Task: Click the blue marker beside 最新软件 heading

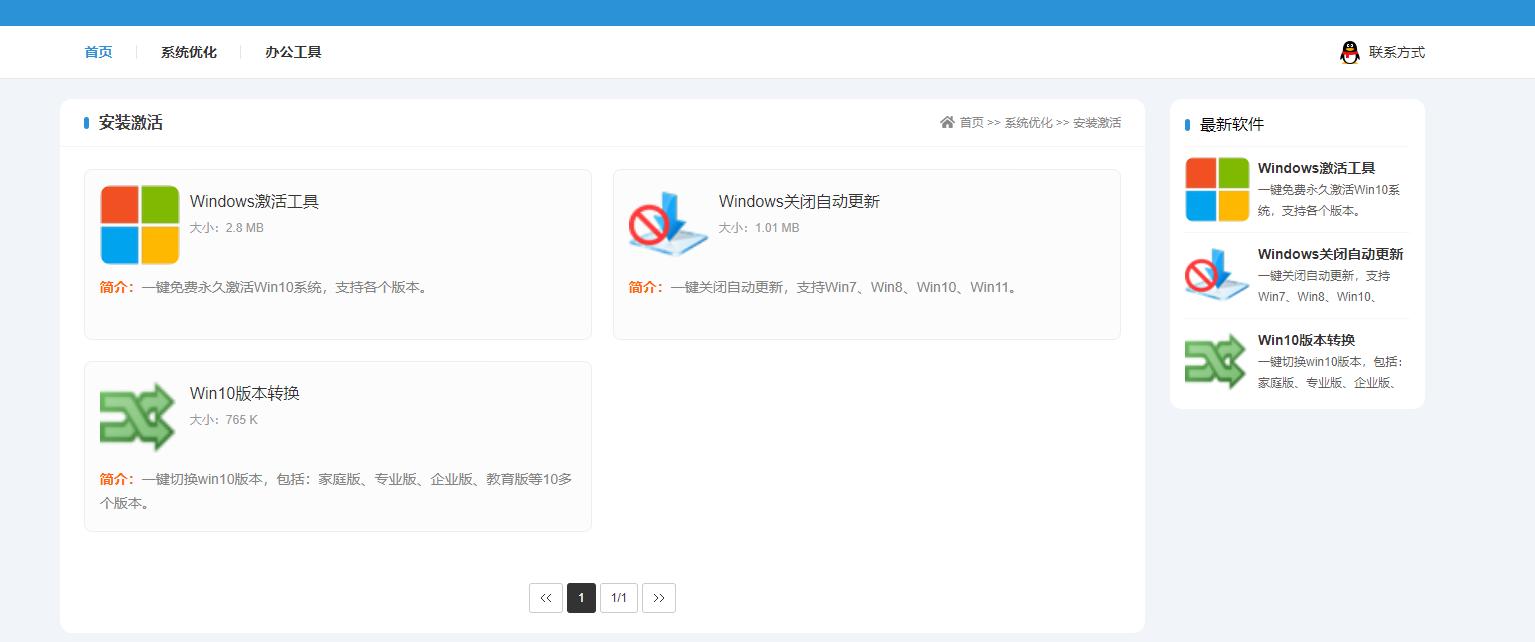Action: (x=1187, y=124)
